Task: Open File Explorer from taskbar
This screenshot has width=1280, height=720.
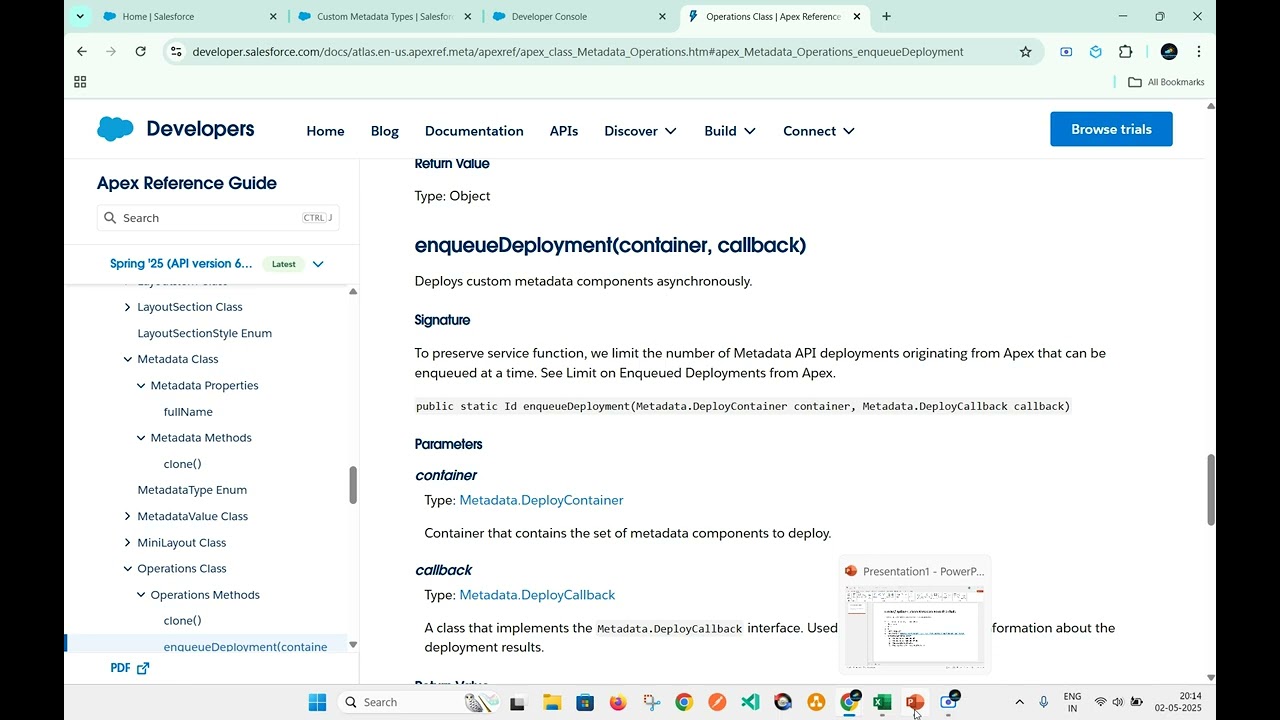Action: point(552,702)
